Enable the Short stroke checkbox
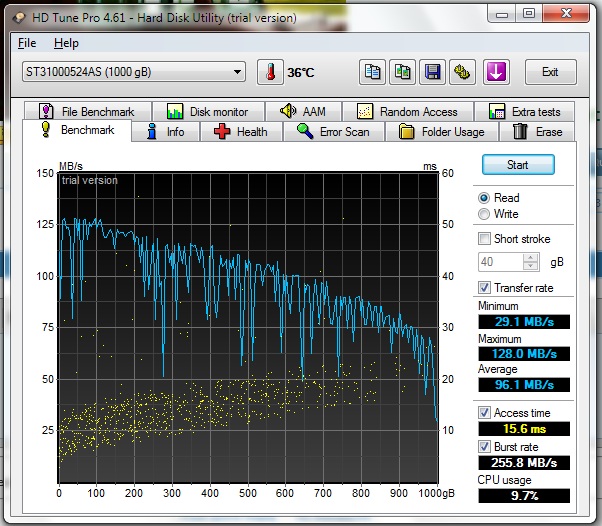The width and height of the screenshot is (602, 526). [484, 238]
